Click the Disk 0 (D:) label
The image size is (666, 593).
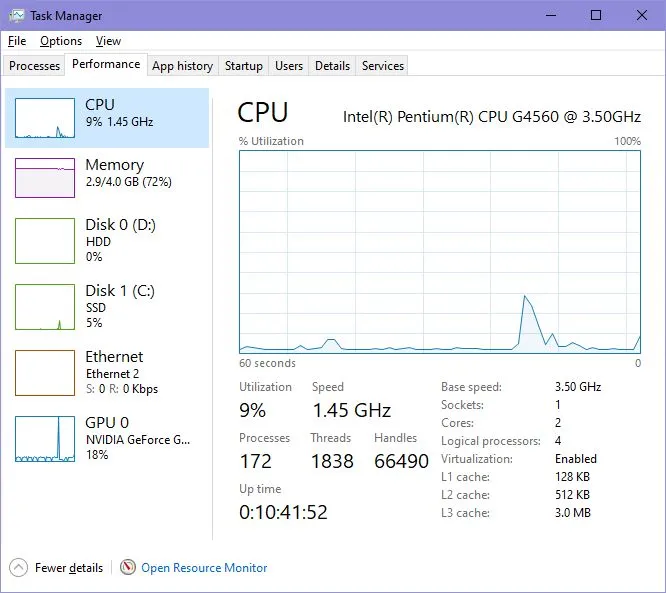point(121,225)
